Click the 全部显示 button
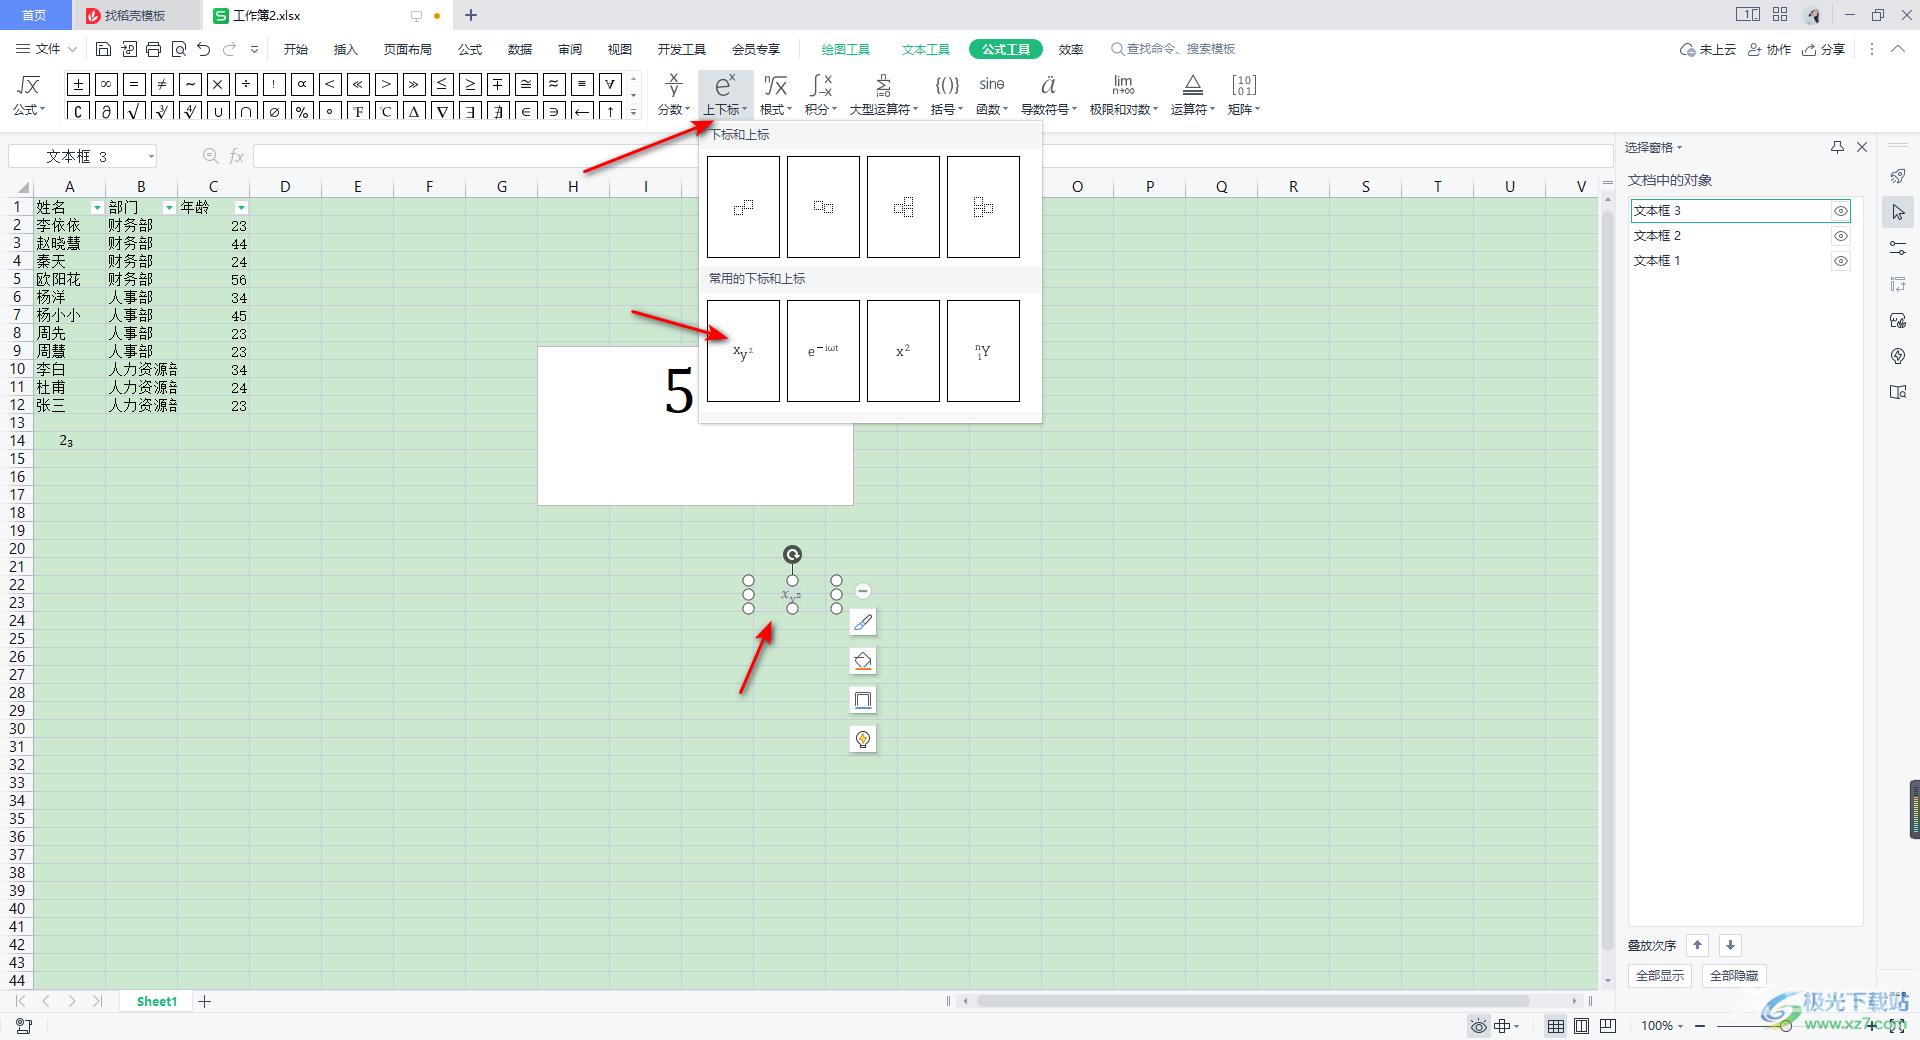Image resolution: width=1920 pixels, height=1040 pixels. click(1660, 975)
